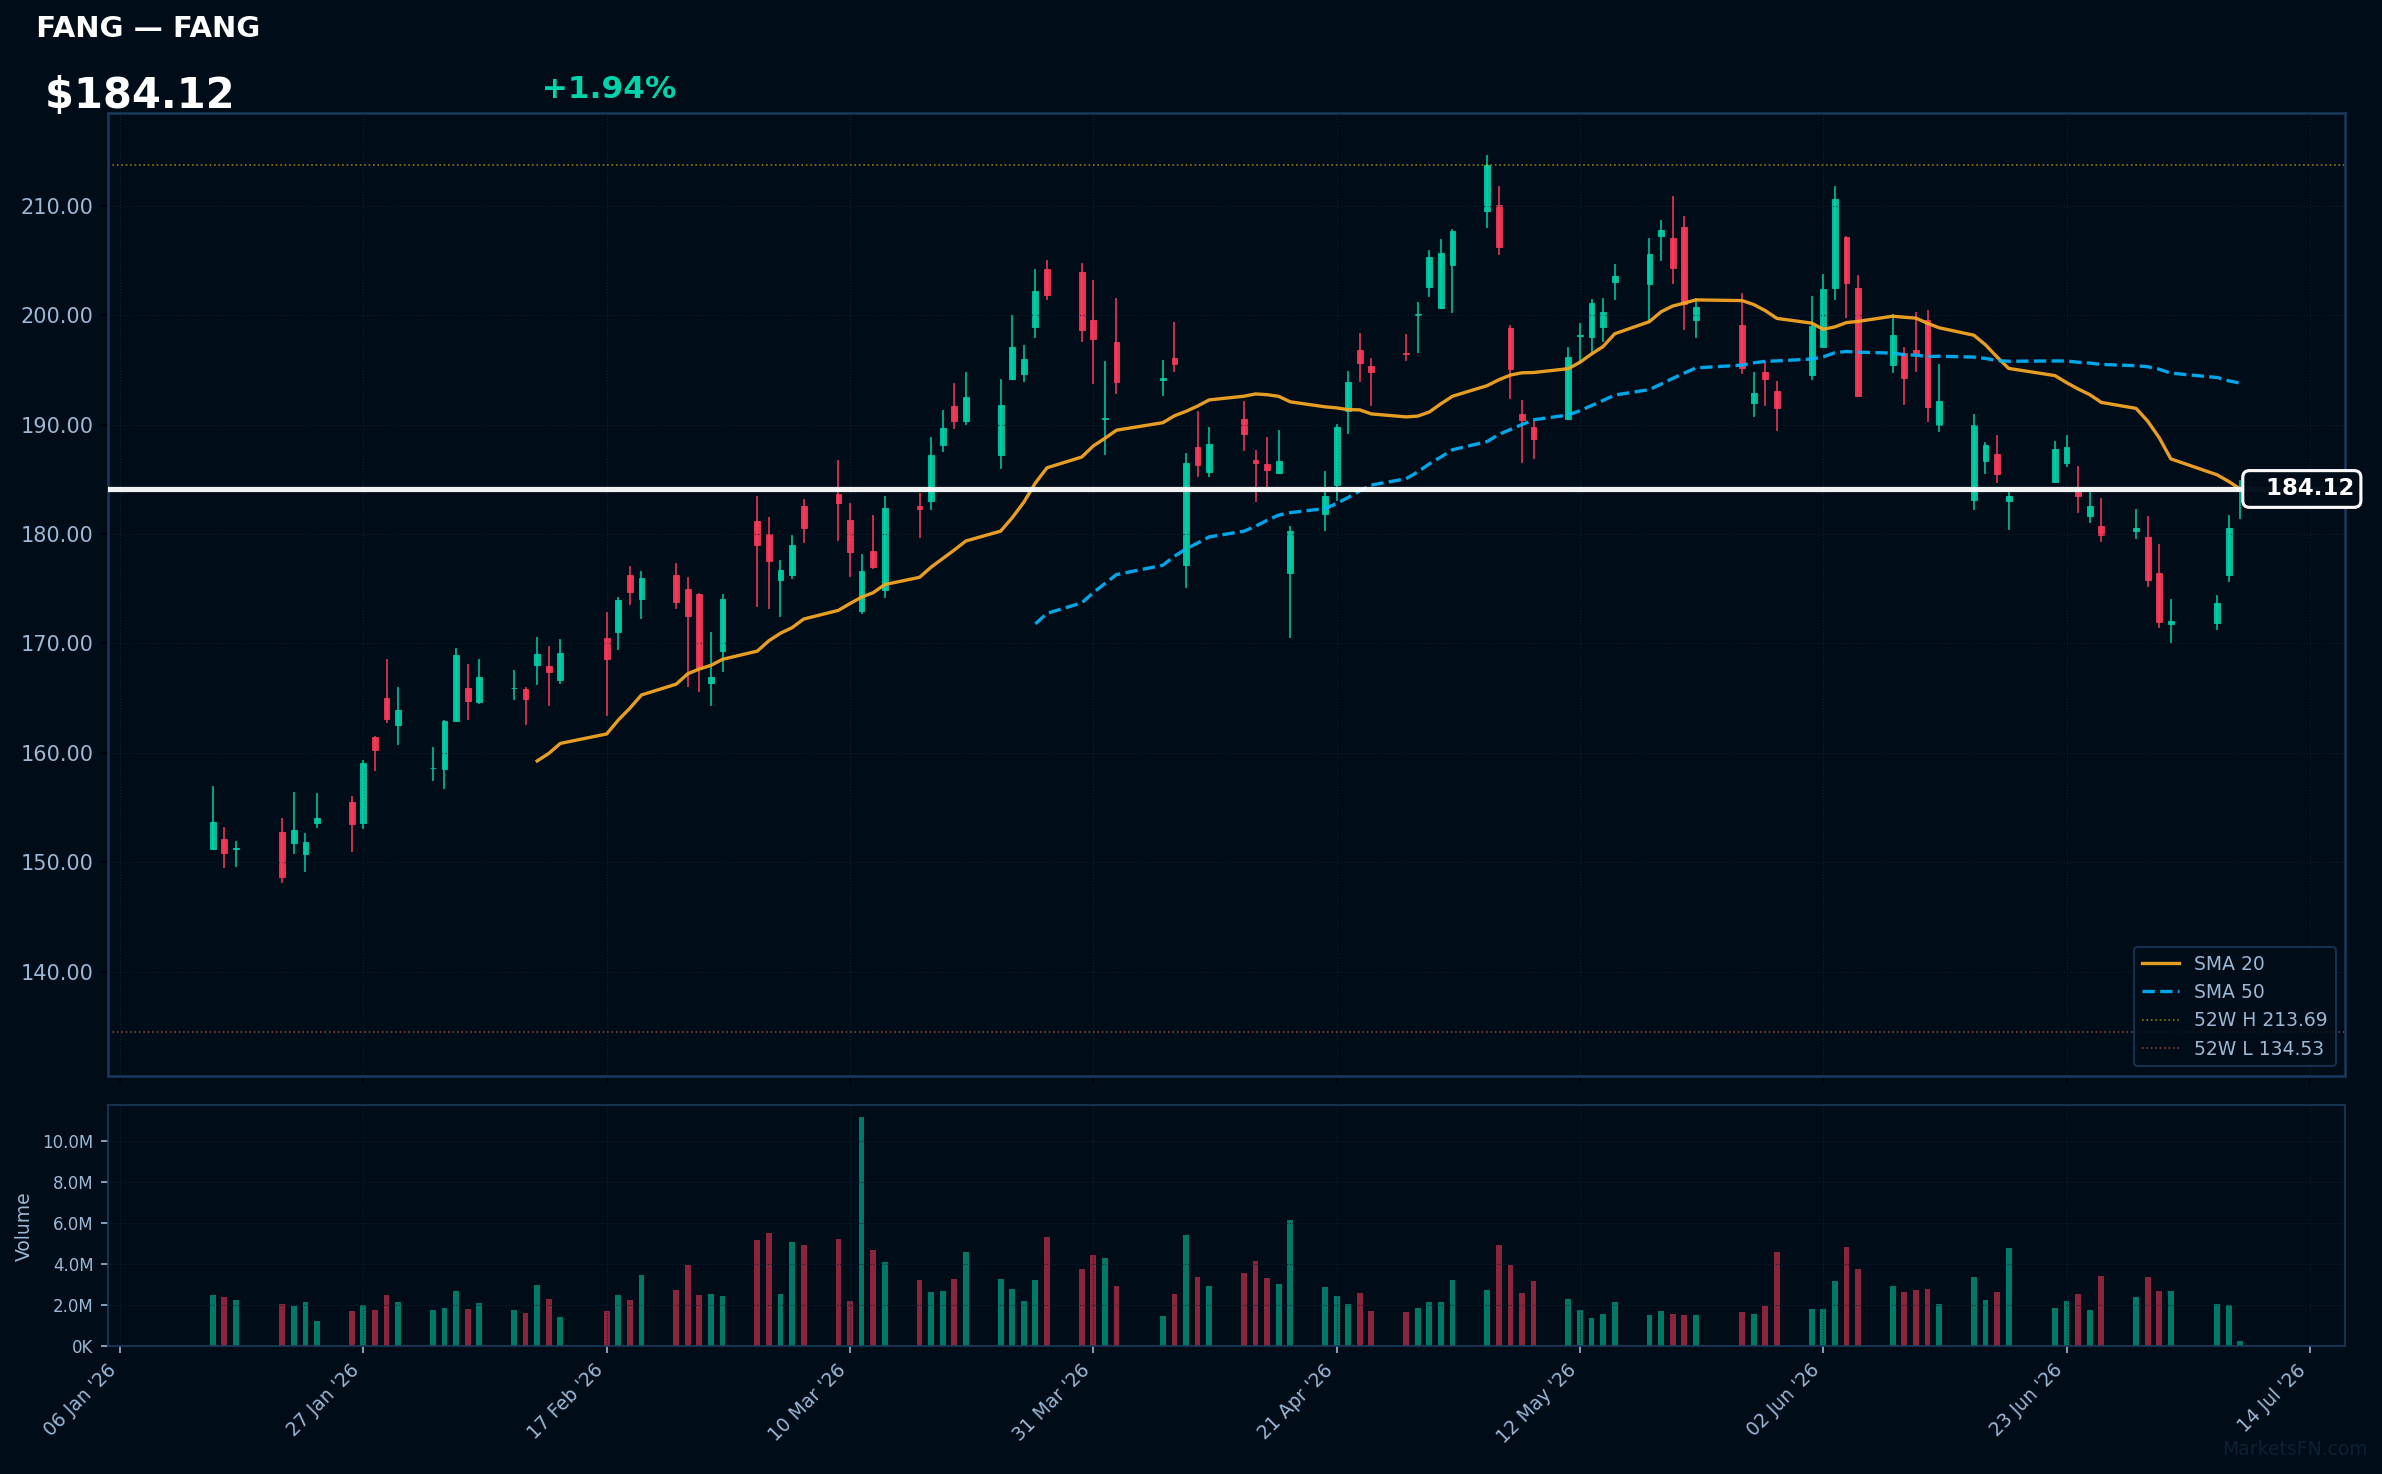Click the 14 Jul '26 date label

pos(2271,1397)
